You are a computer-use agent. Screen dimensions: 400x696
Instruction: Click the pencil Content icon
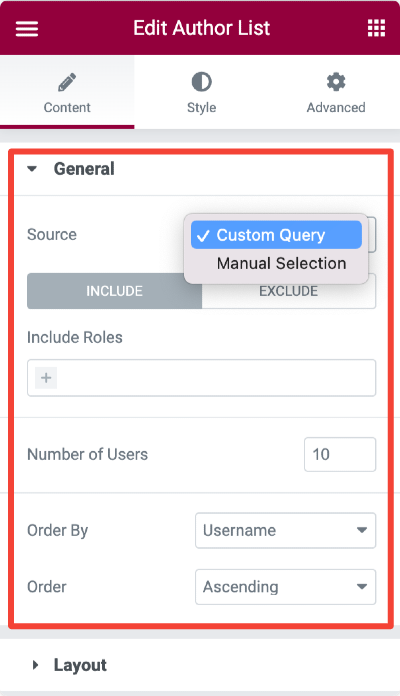click(67, 83)
